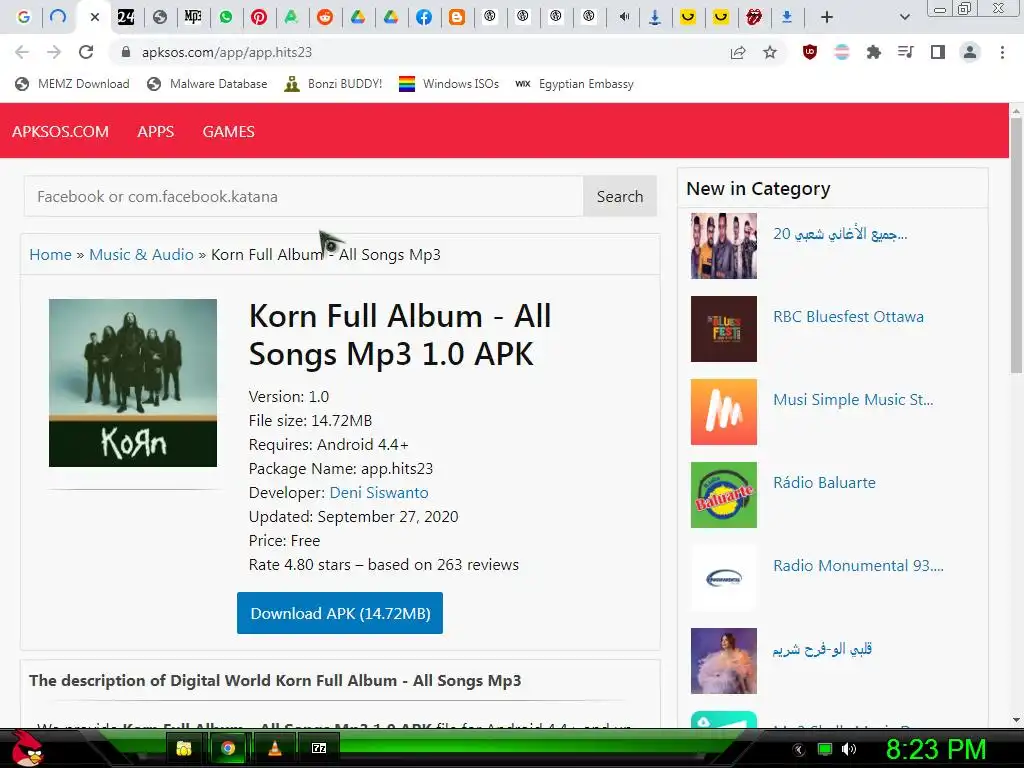Image resolution: width=1024 pixels, height=768 pixels.
Task: Follow the Music & Audio breadcrumb link
Action: (141, 255)
